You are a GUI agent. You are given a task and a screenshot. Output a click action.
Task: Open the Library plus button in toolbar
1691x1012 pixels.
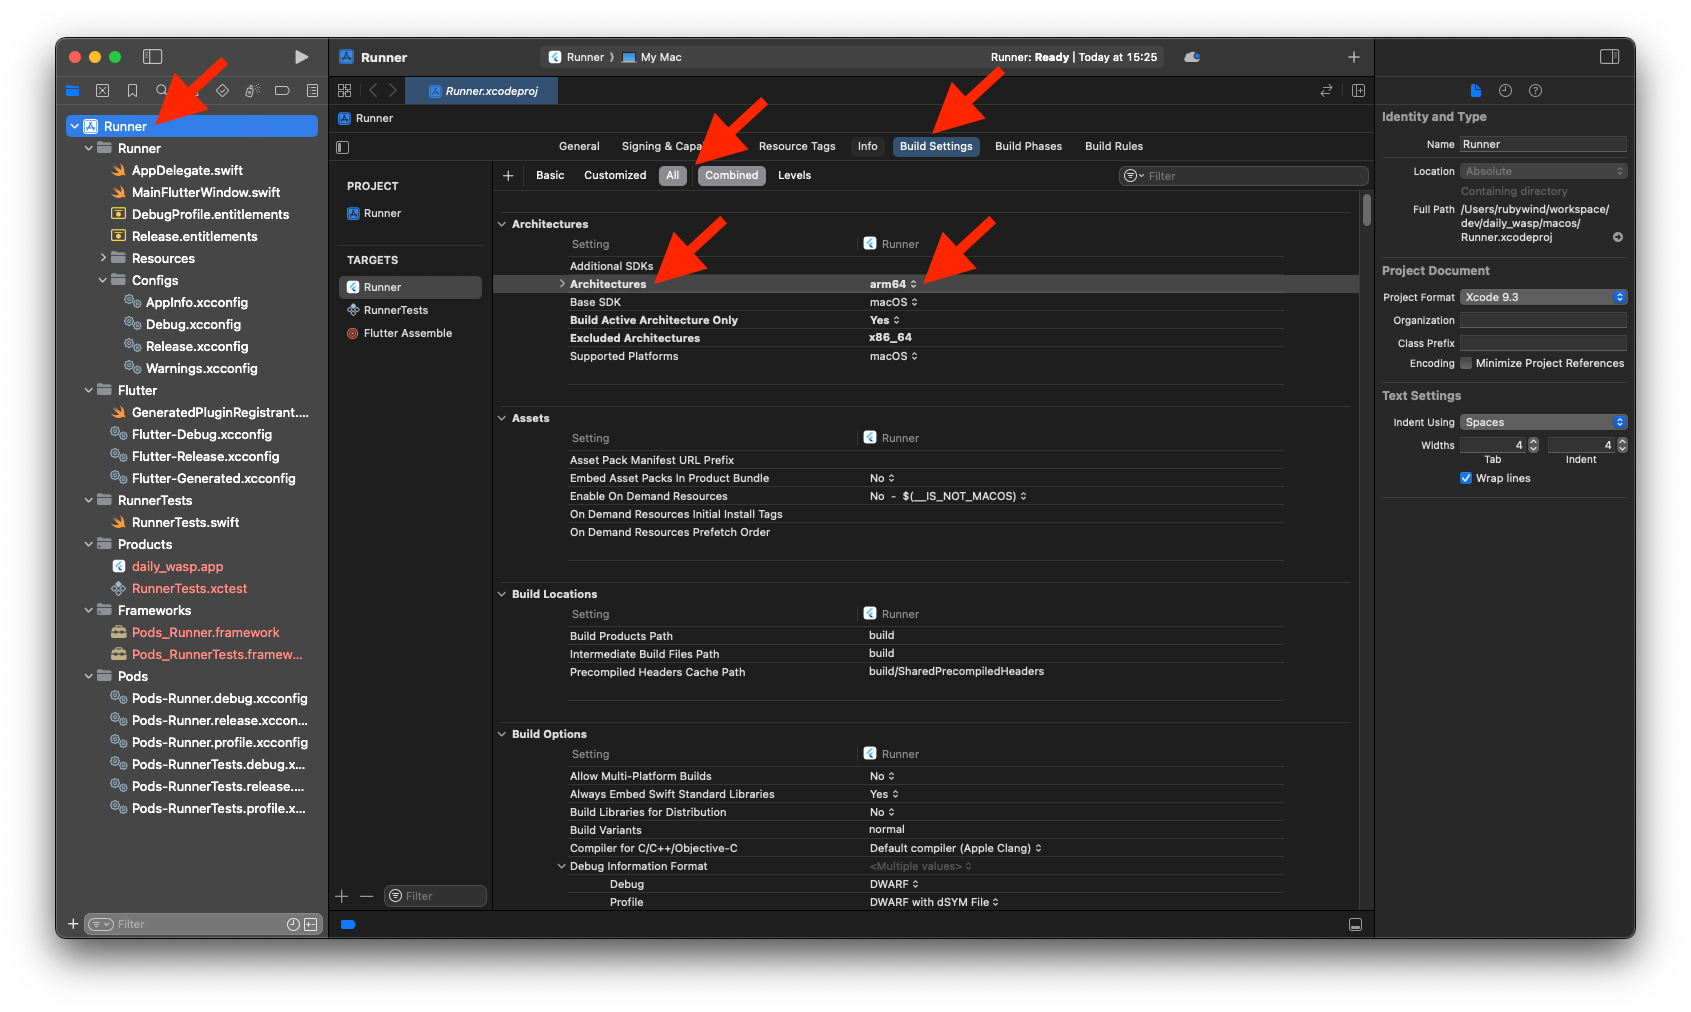pyautogui.click(x=1354, y=57)
